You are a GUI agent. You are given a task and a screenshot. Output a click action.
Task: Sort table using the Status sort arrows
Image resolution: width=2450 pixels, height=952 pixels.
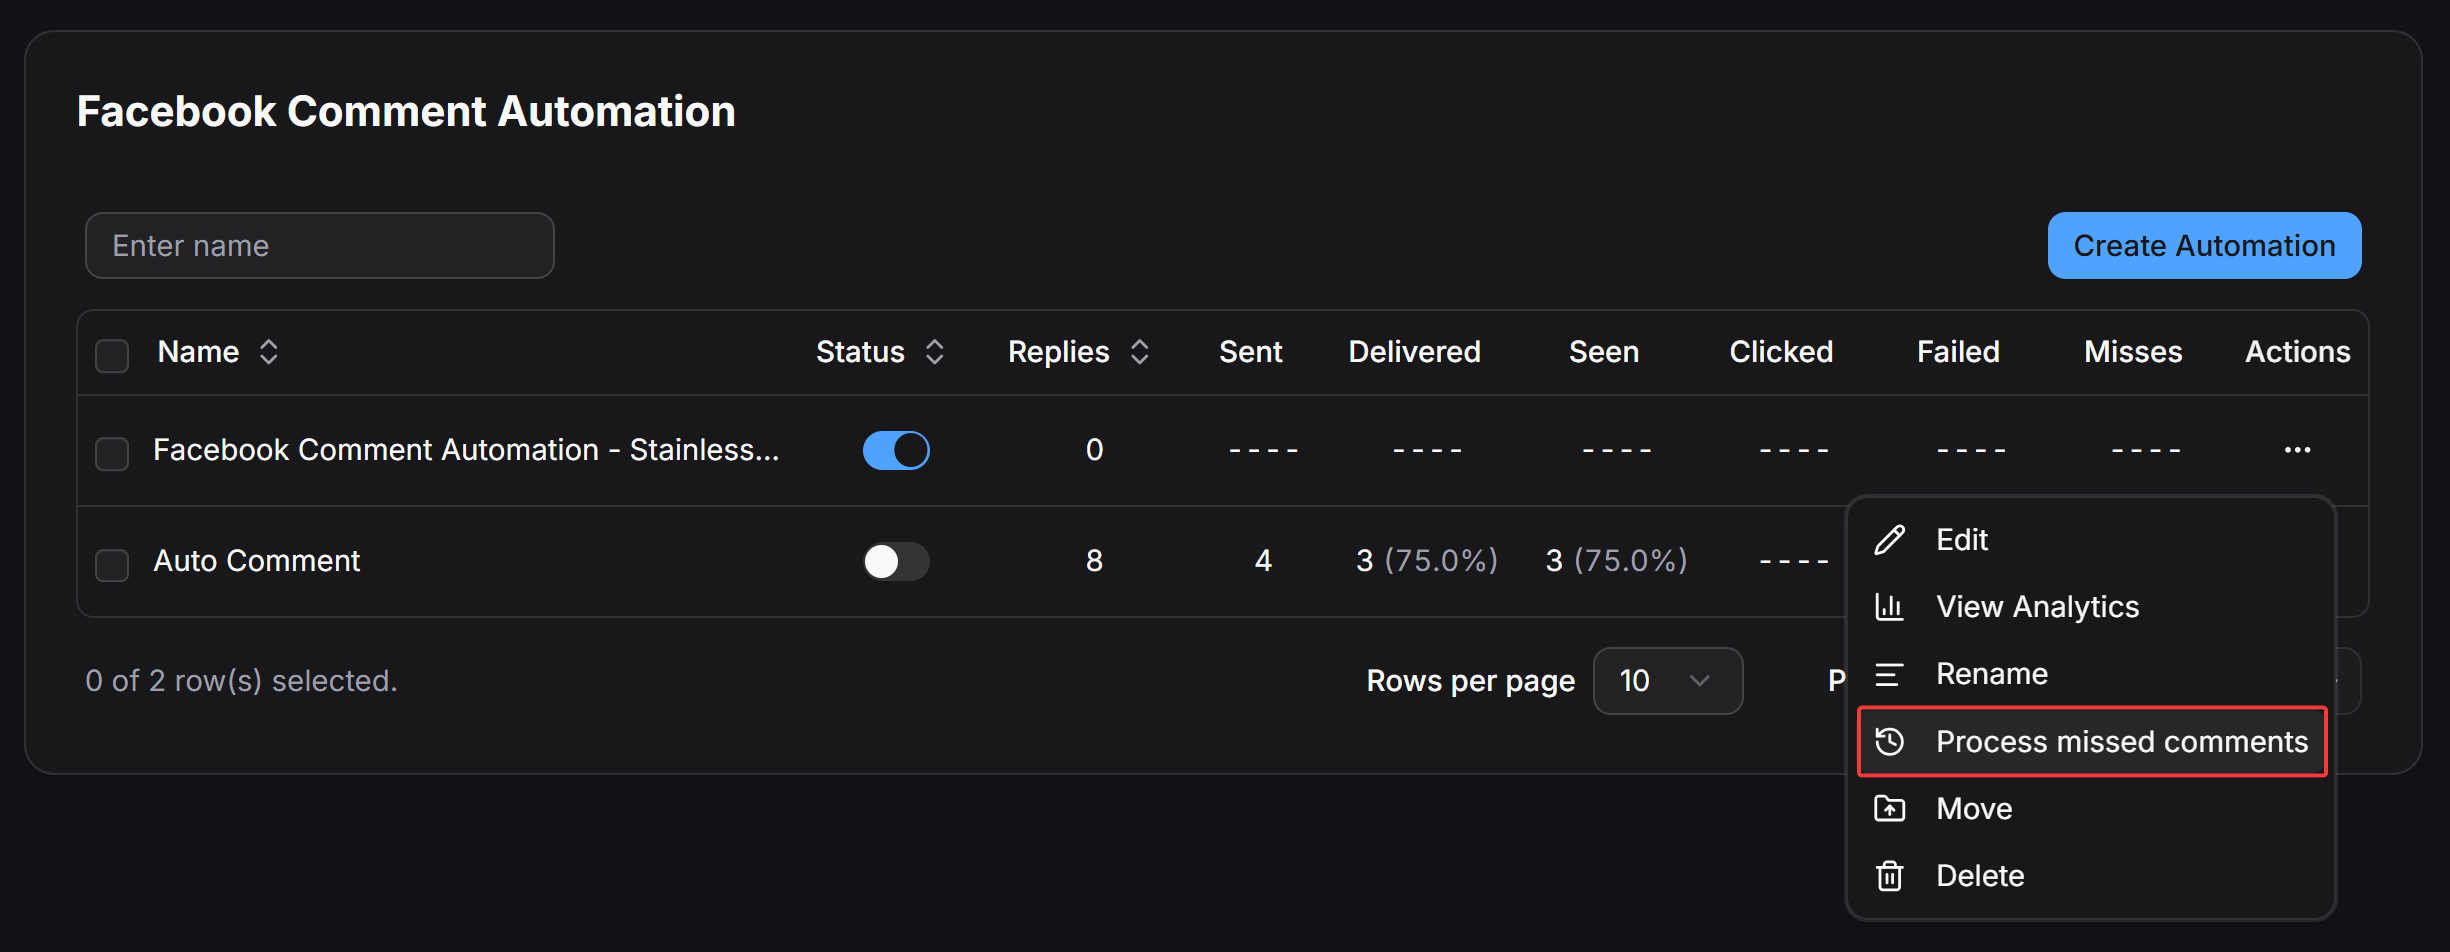click(934, 352)
